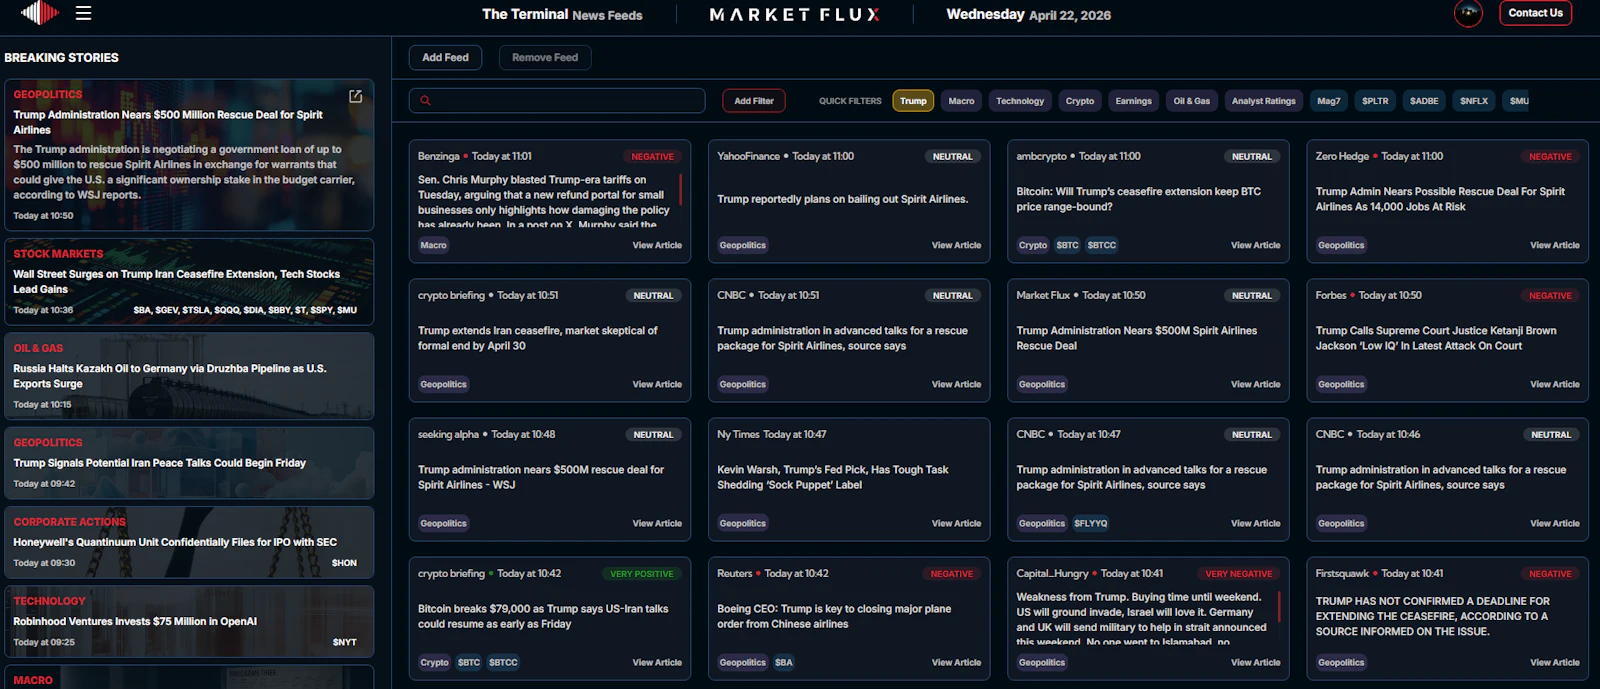The height and width of the screenshot is (689, 1600).
Task: Click NEGATIVE badge on Benzinga card
Action: point(653,157)
